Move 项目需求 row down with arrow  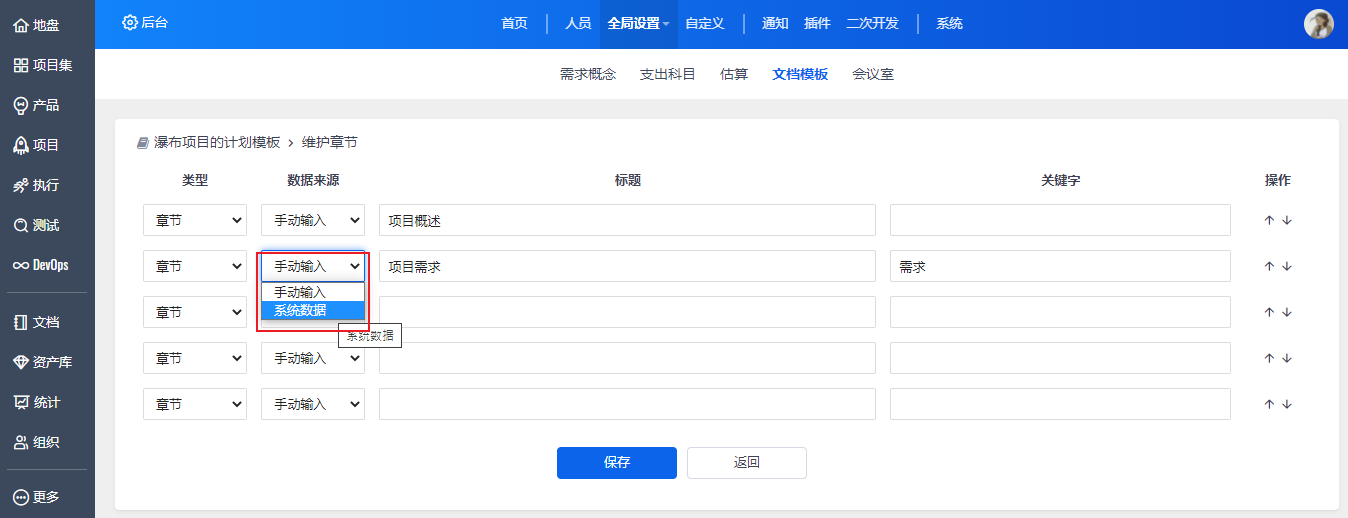[x=1287, y=266]
